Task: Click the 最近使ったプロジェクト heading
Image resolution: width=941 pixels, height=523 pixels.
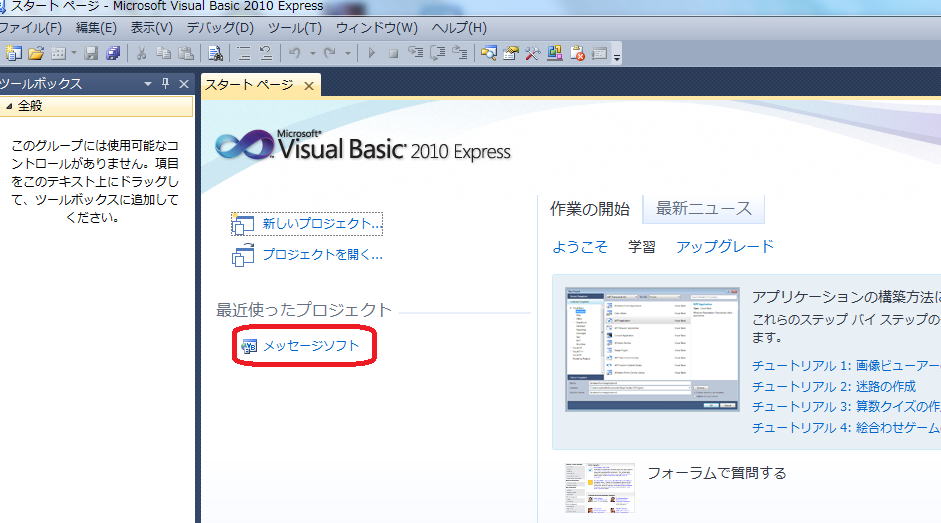Action: pyautogui.click(x=304, y=310)
